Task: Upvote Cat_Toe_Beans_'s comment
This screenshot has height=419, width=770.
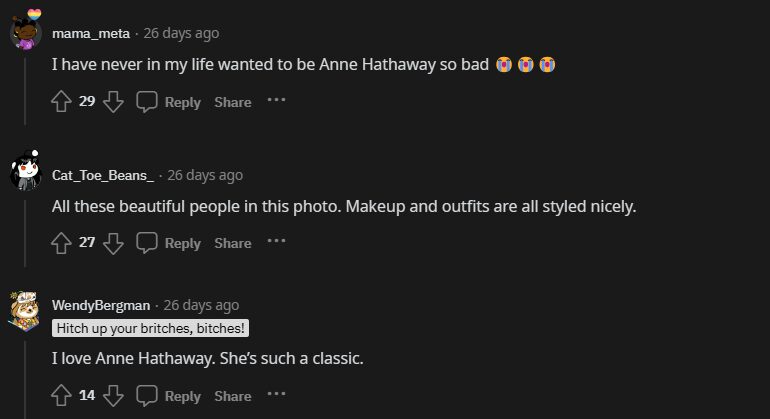Action: click(x=61, y=242)
